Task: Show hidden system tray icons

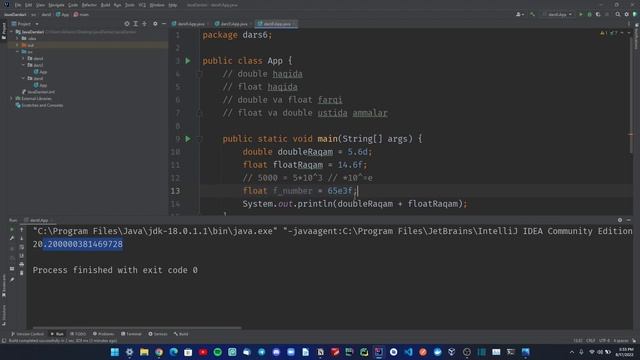Action: (x=572, y=352)
